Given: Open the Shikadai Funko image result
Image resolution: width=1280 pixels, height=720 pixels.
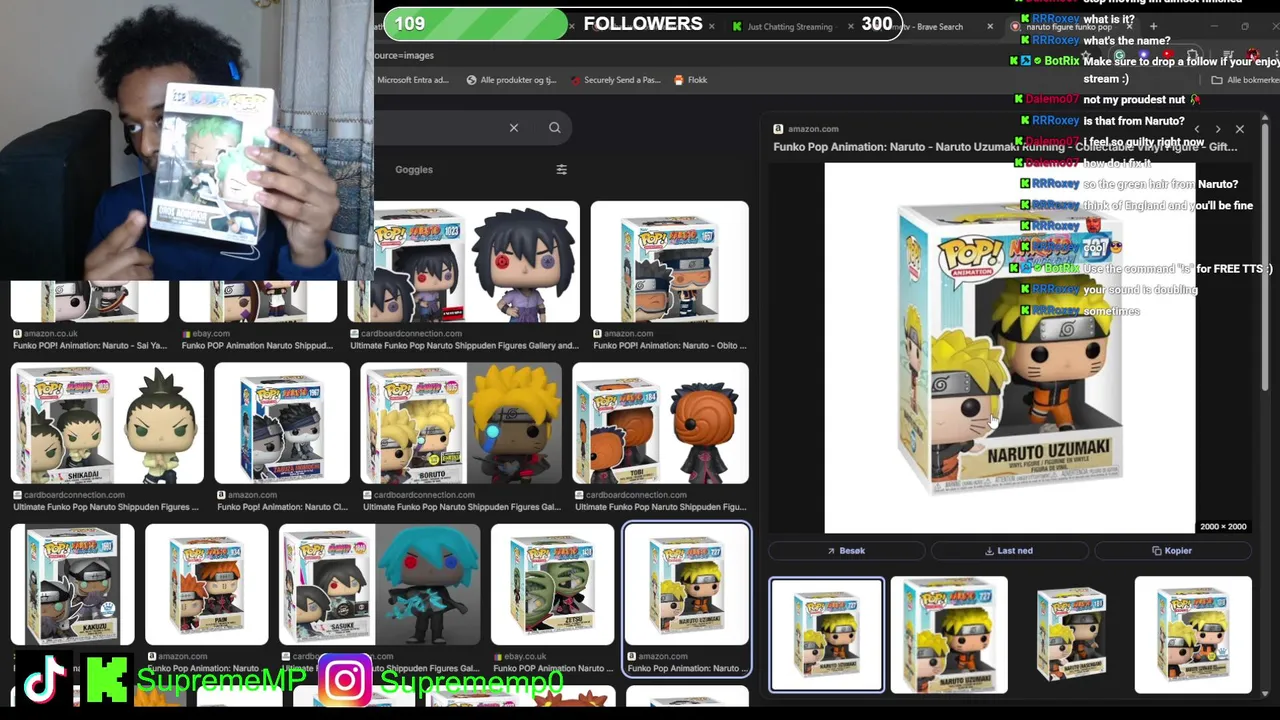Looking at the screenshot, I should tap(107, 424).
